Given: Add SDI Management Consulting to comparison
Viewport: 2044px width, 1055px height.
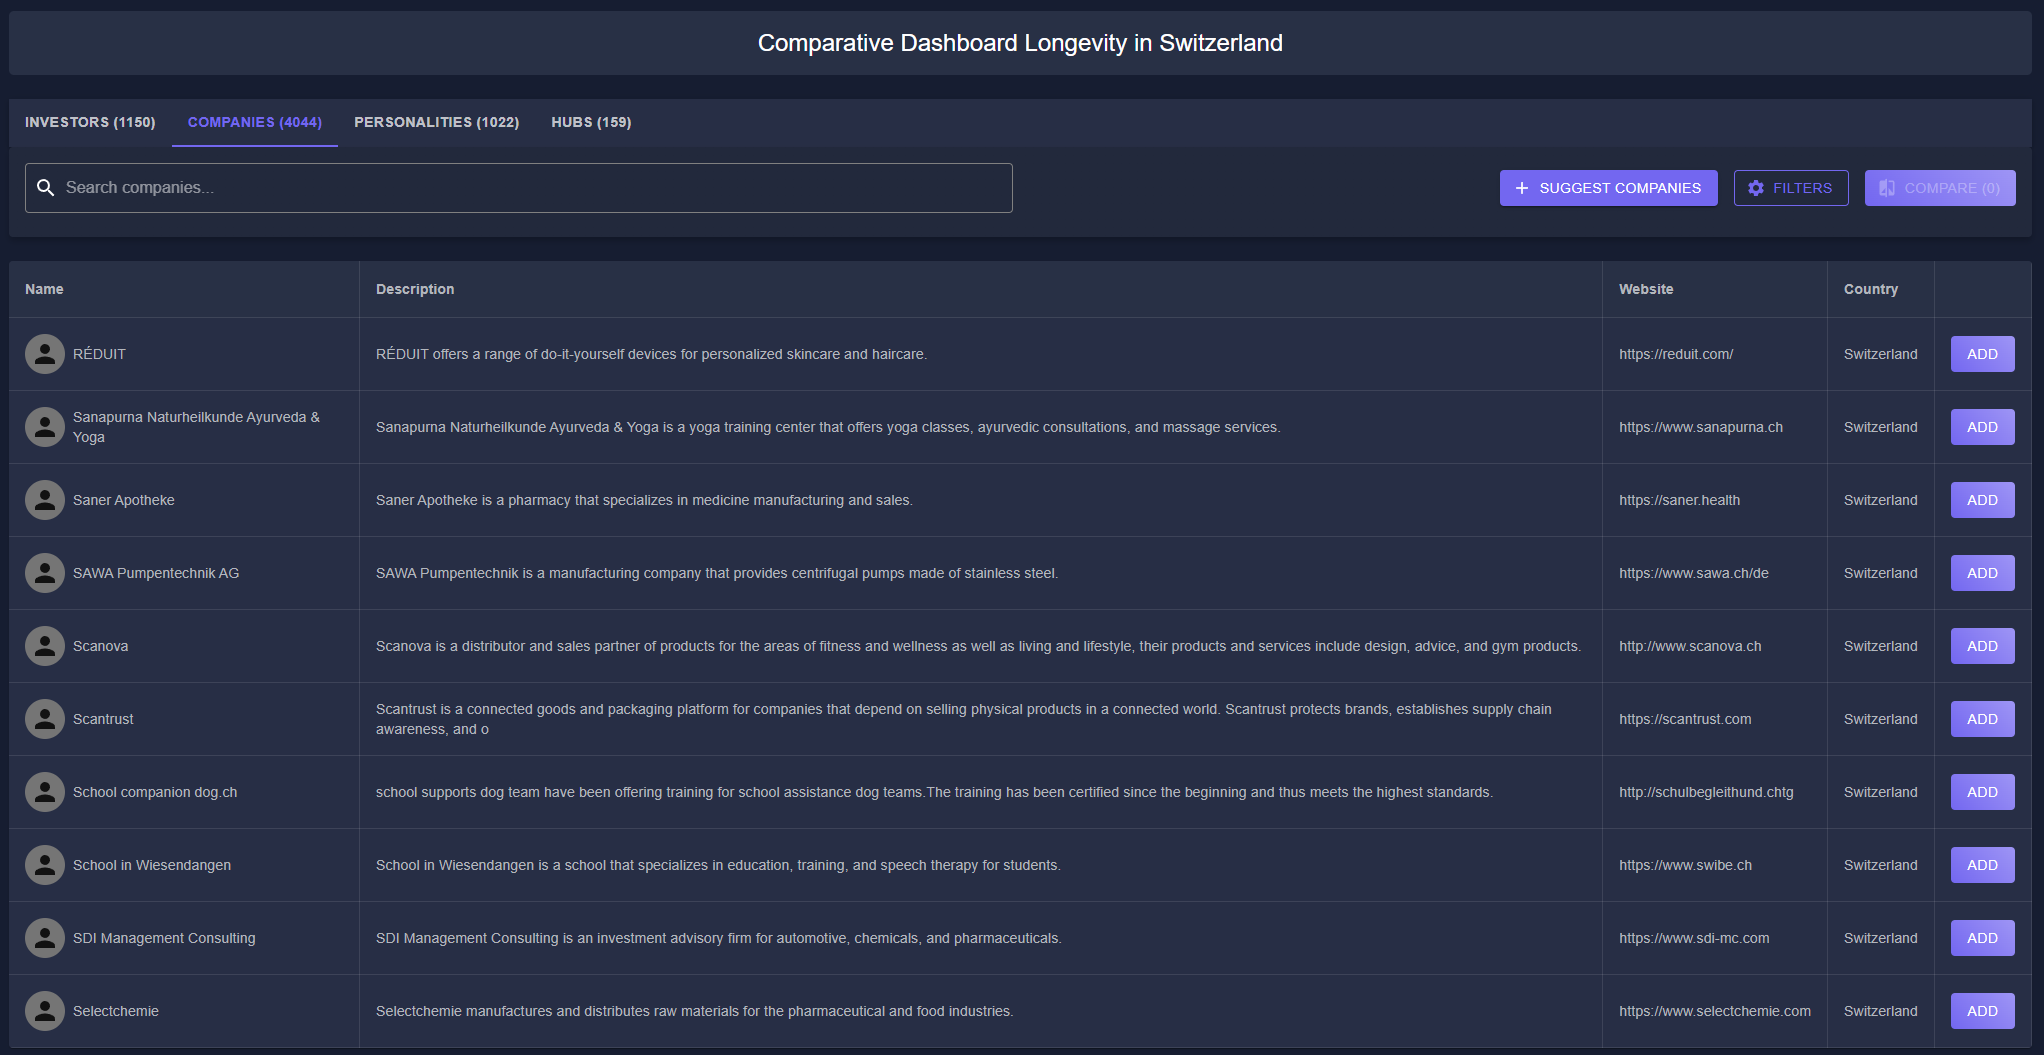Looking at the screenshot, I should coord(1982,938).
